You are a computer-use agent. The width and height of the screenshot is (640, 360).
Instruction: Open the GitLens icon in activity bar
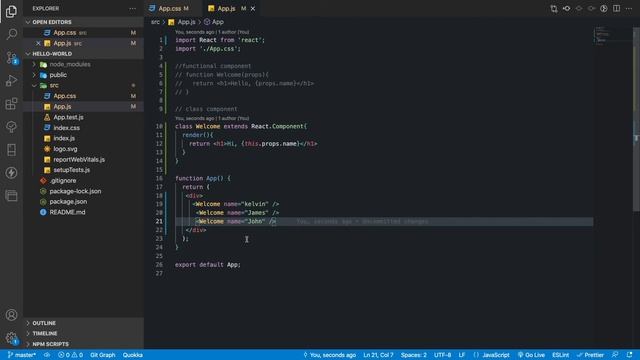[11, 127]
